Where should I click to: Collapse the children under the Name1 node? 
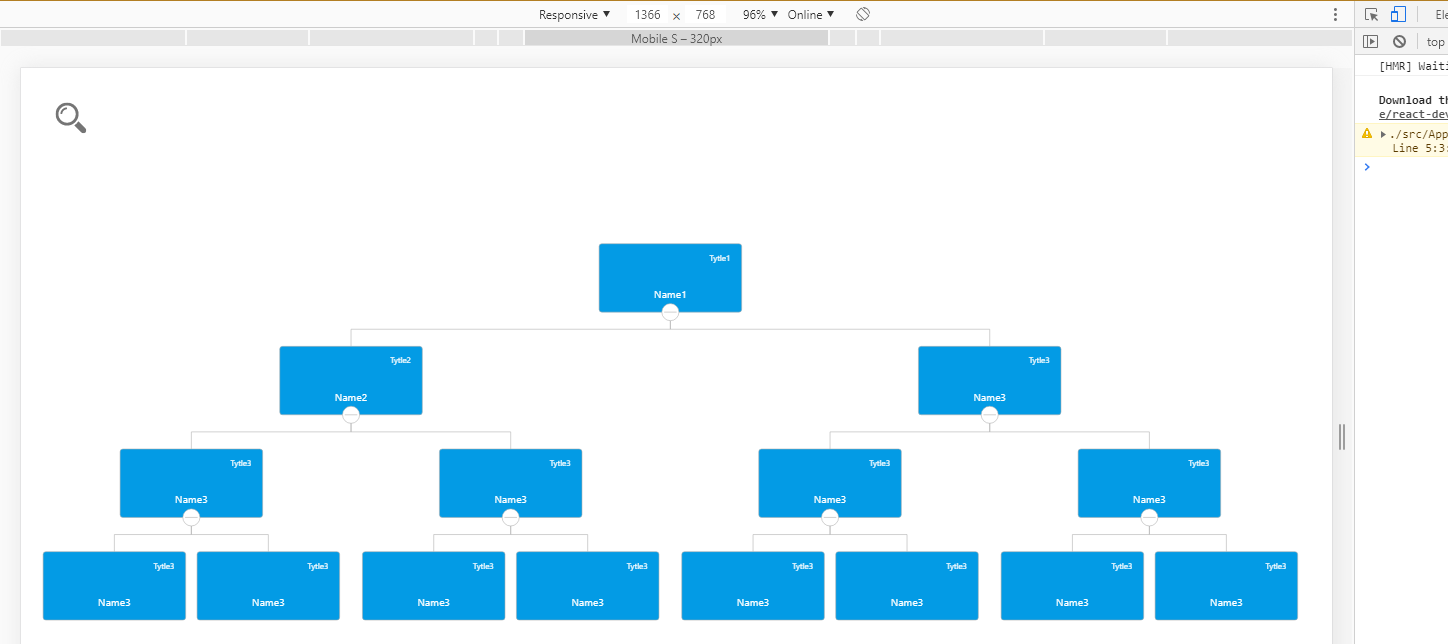pos(670,310)
